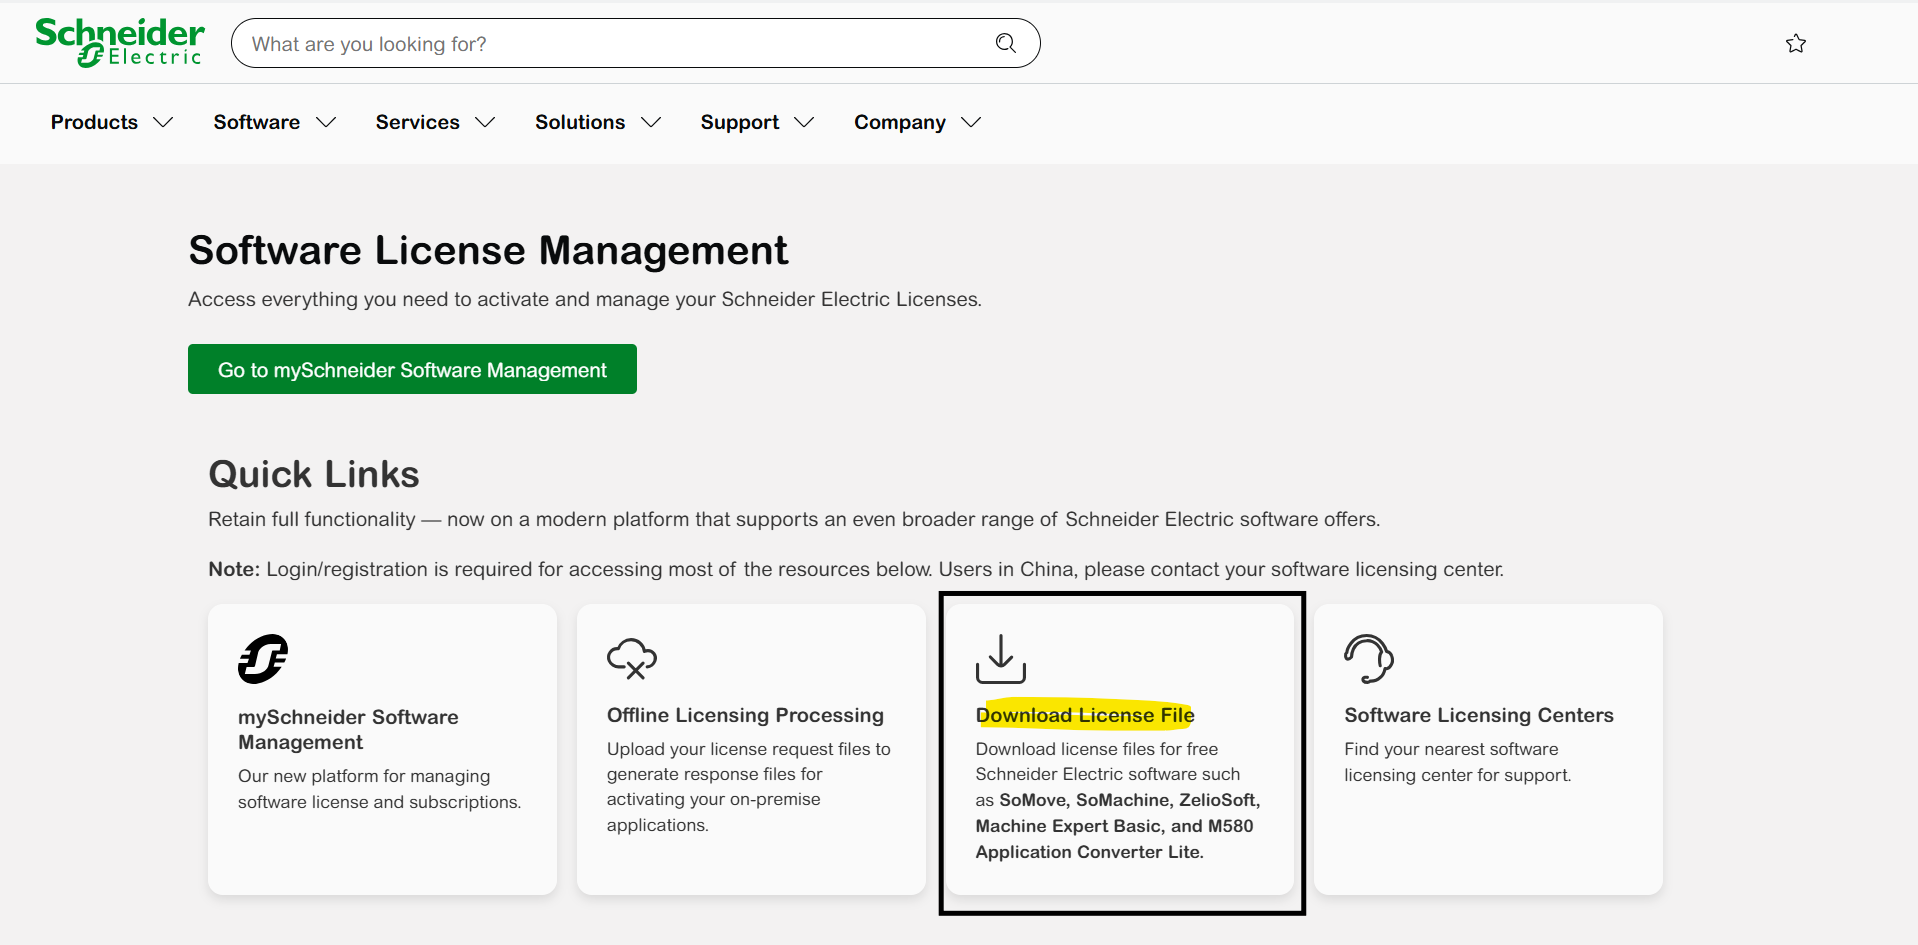Viewport: 1918px width, 945px height.
Task: Click the 'Quick Links' heading
Action: pyautogui.click(x=313, y=474)
